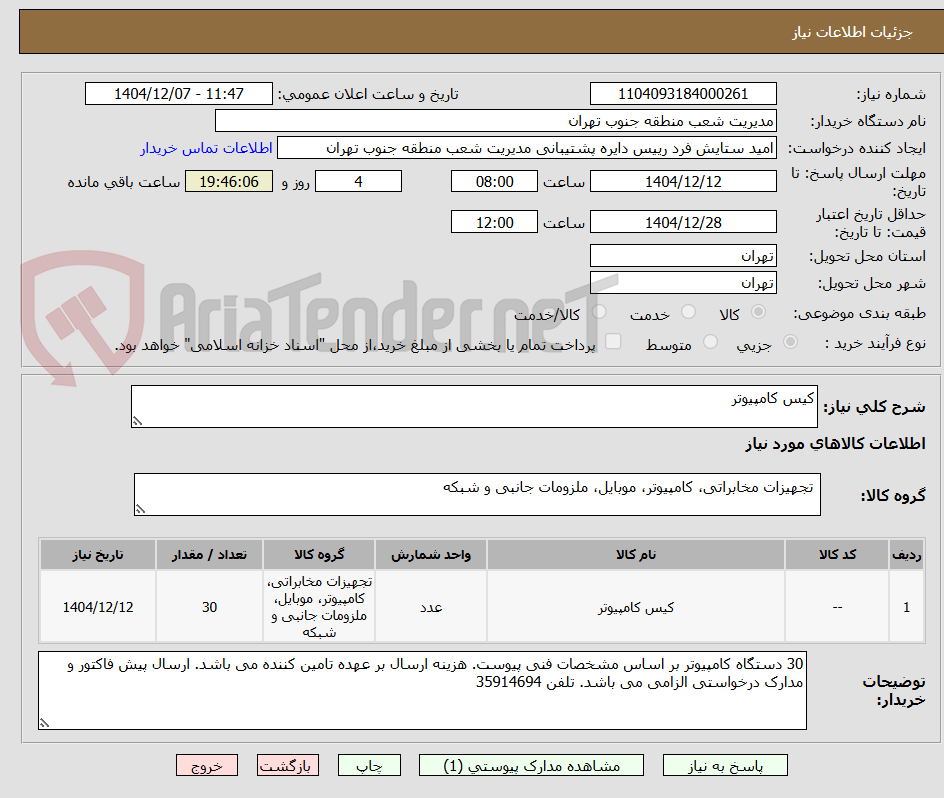Click the شماره نیاز number field
This screenshot has height=798, width=944.
[x=683, y=94]
